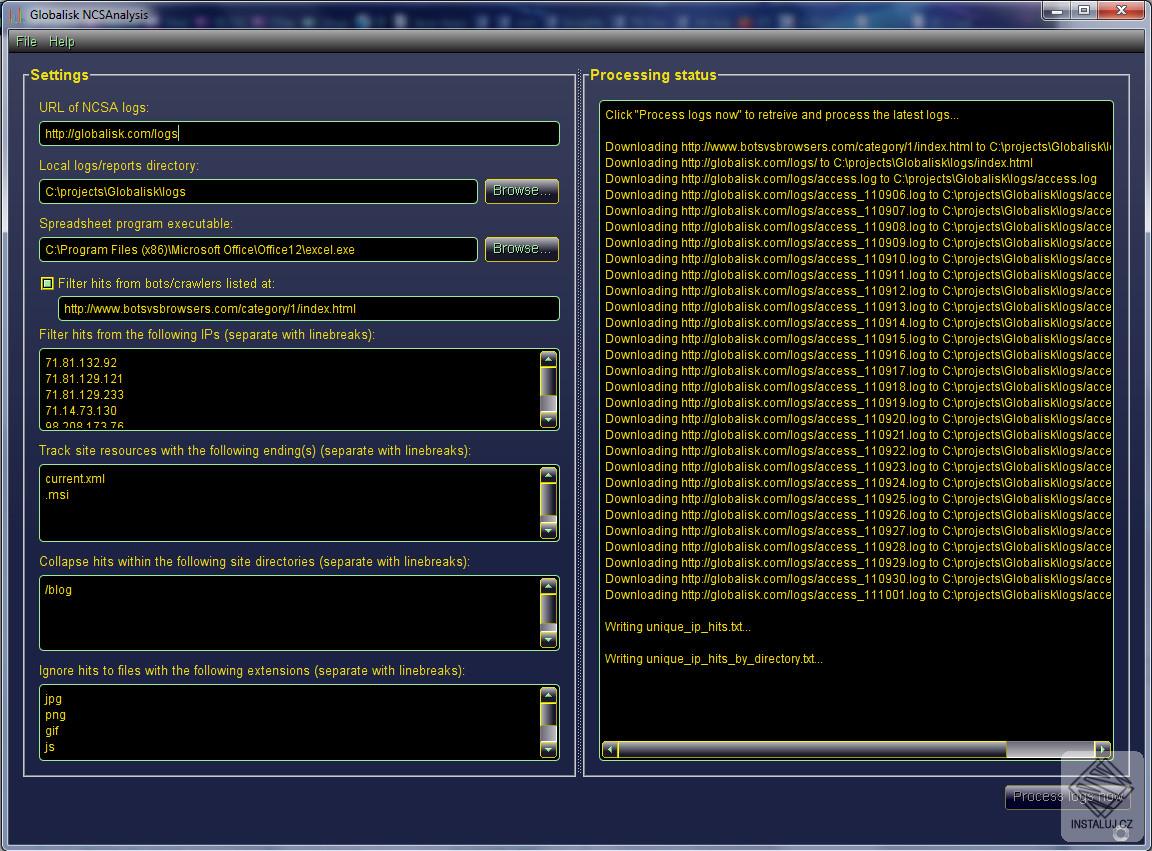Click the up arrow of the ignored extensions box
Viewport: 1152px width, 851px height.
tap(548, 695)
